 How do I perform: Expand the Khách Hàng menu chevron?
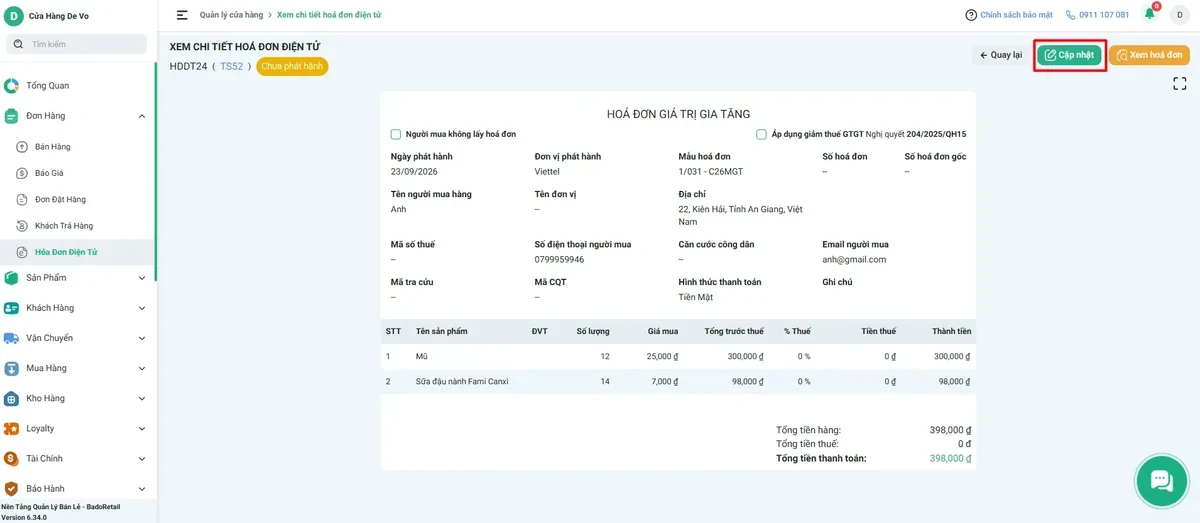(x=142, y=308)
